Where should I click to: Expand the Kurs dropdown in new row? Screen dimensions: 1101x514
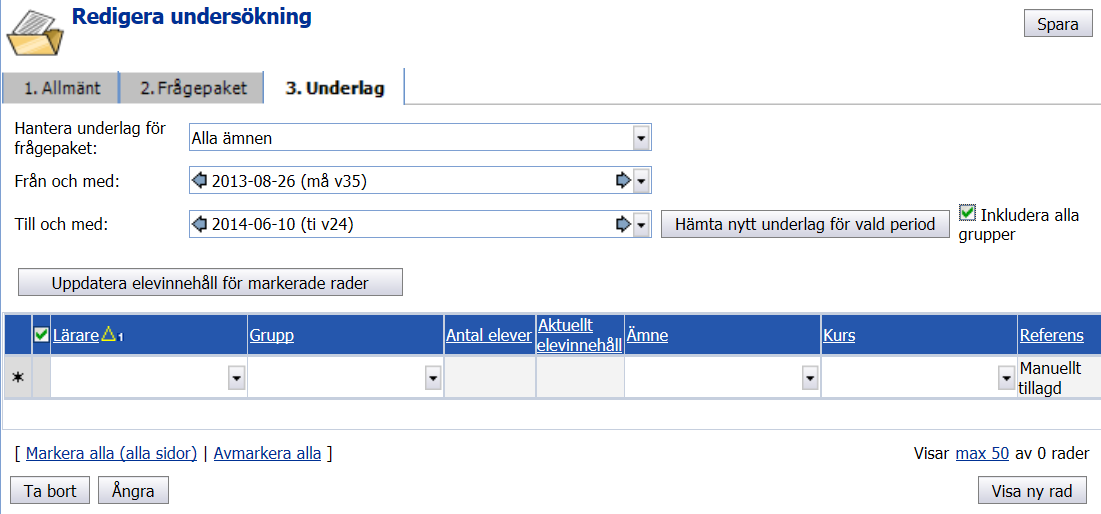coord(1006,378)
